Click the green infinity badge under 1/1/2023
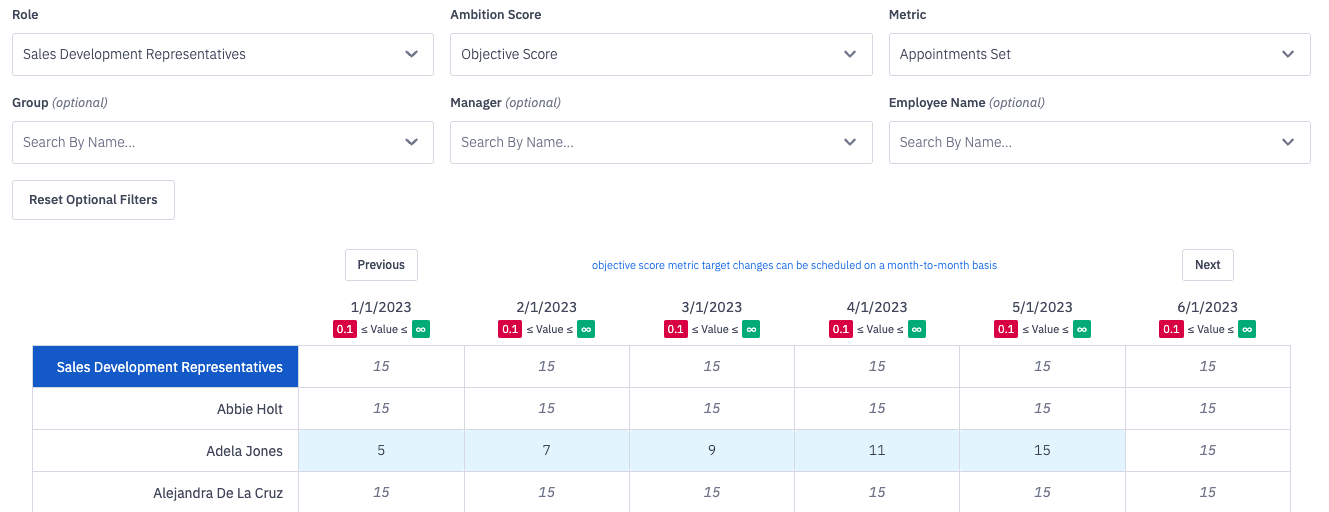 point(421,329)
